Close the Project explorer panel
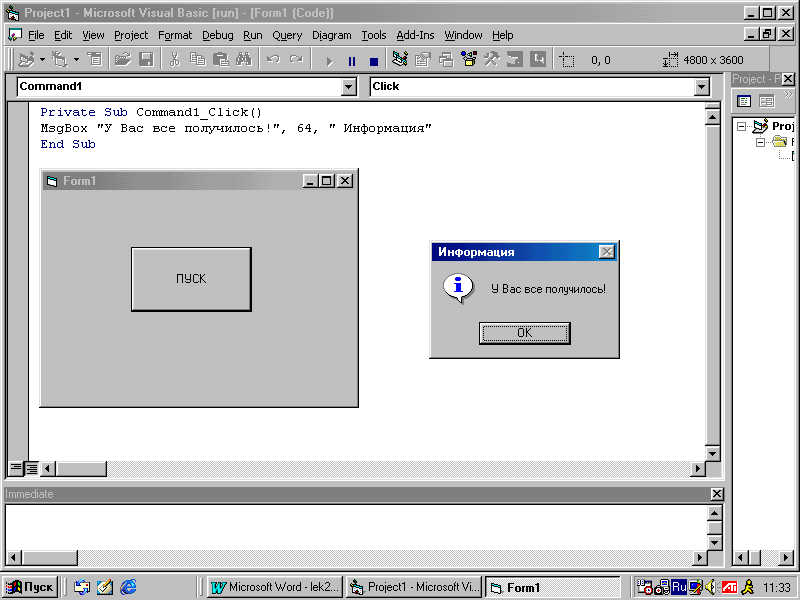The height and width of the screenshot is (600, 800). pos(788,79)
